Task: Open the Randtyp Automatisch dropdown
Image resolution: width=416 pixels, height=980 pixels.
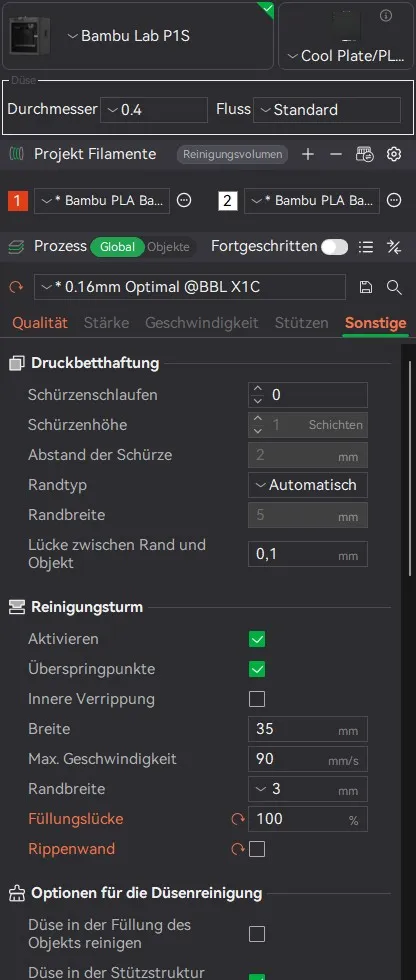Action: pyautogui.click(x=308, y=485)
